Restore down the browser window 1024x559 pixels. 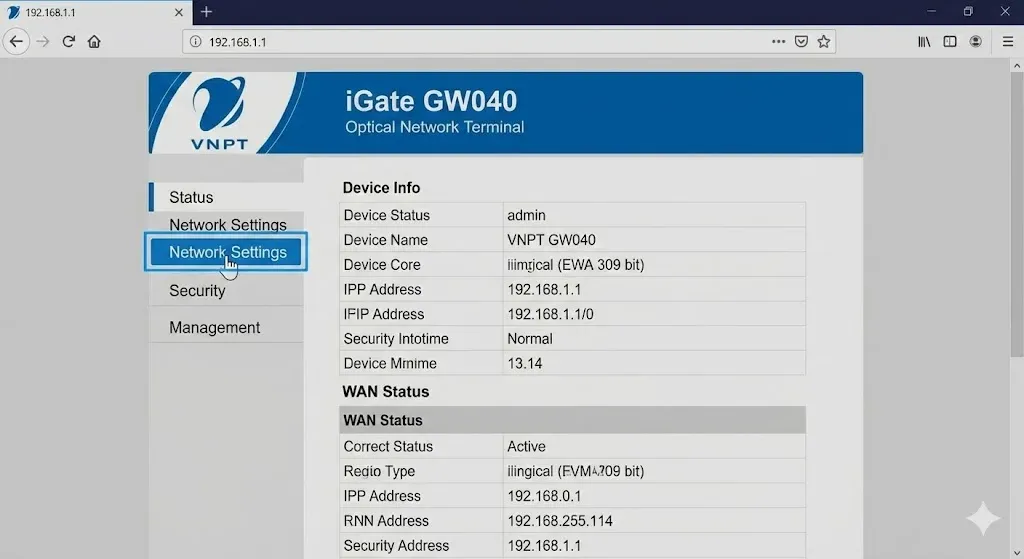pyautogui.click(x=968, y=12)
